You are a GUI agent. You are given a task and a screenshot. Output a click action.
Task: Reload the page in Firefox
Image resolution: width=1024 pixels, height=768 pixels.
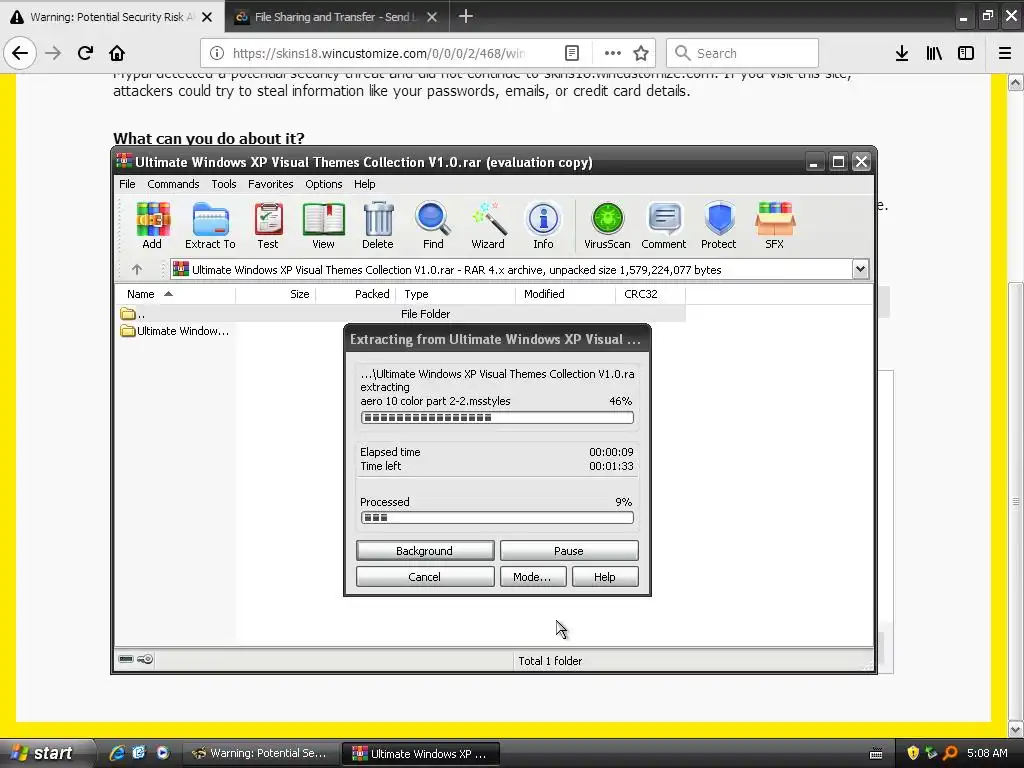click(85, 53)
